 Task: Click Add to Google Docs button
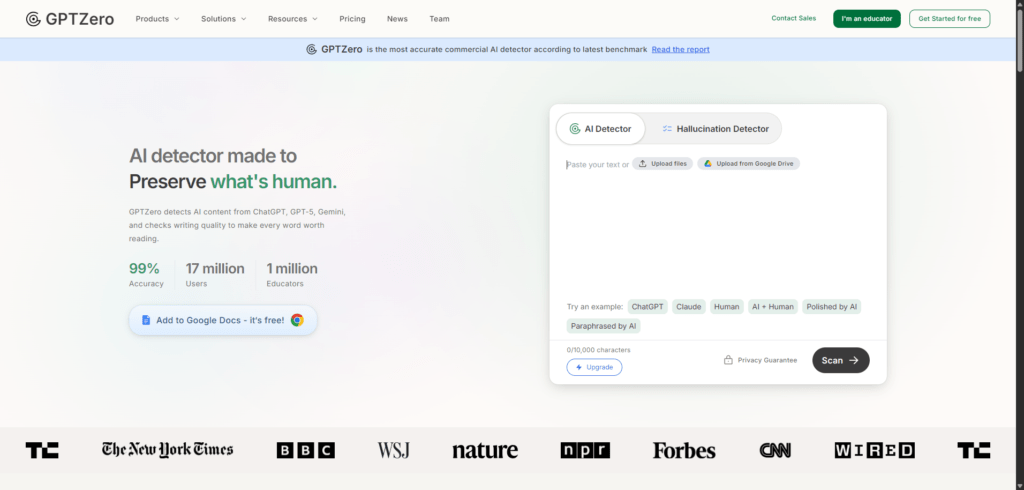[x=223, y=320]
